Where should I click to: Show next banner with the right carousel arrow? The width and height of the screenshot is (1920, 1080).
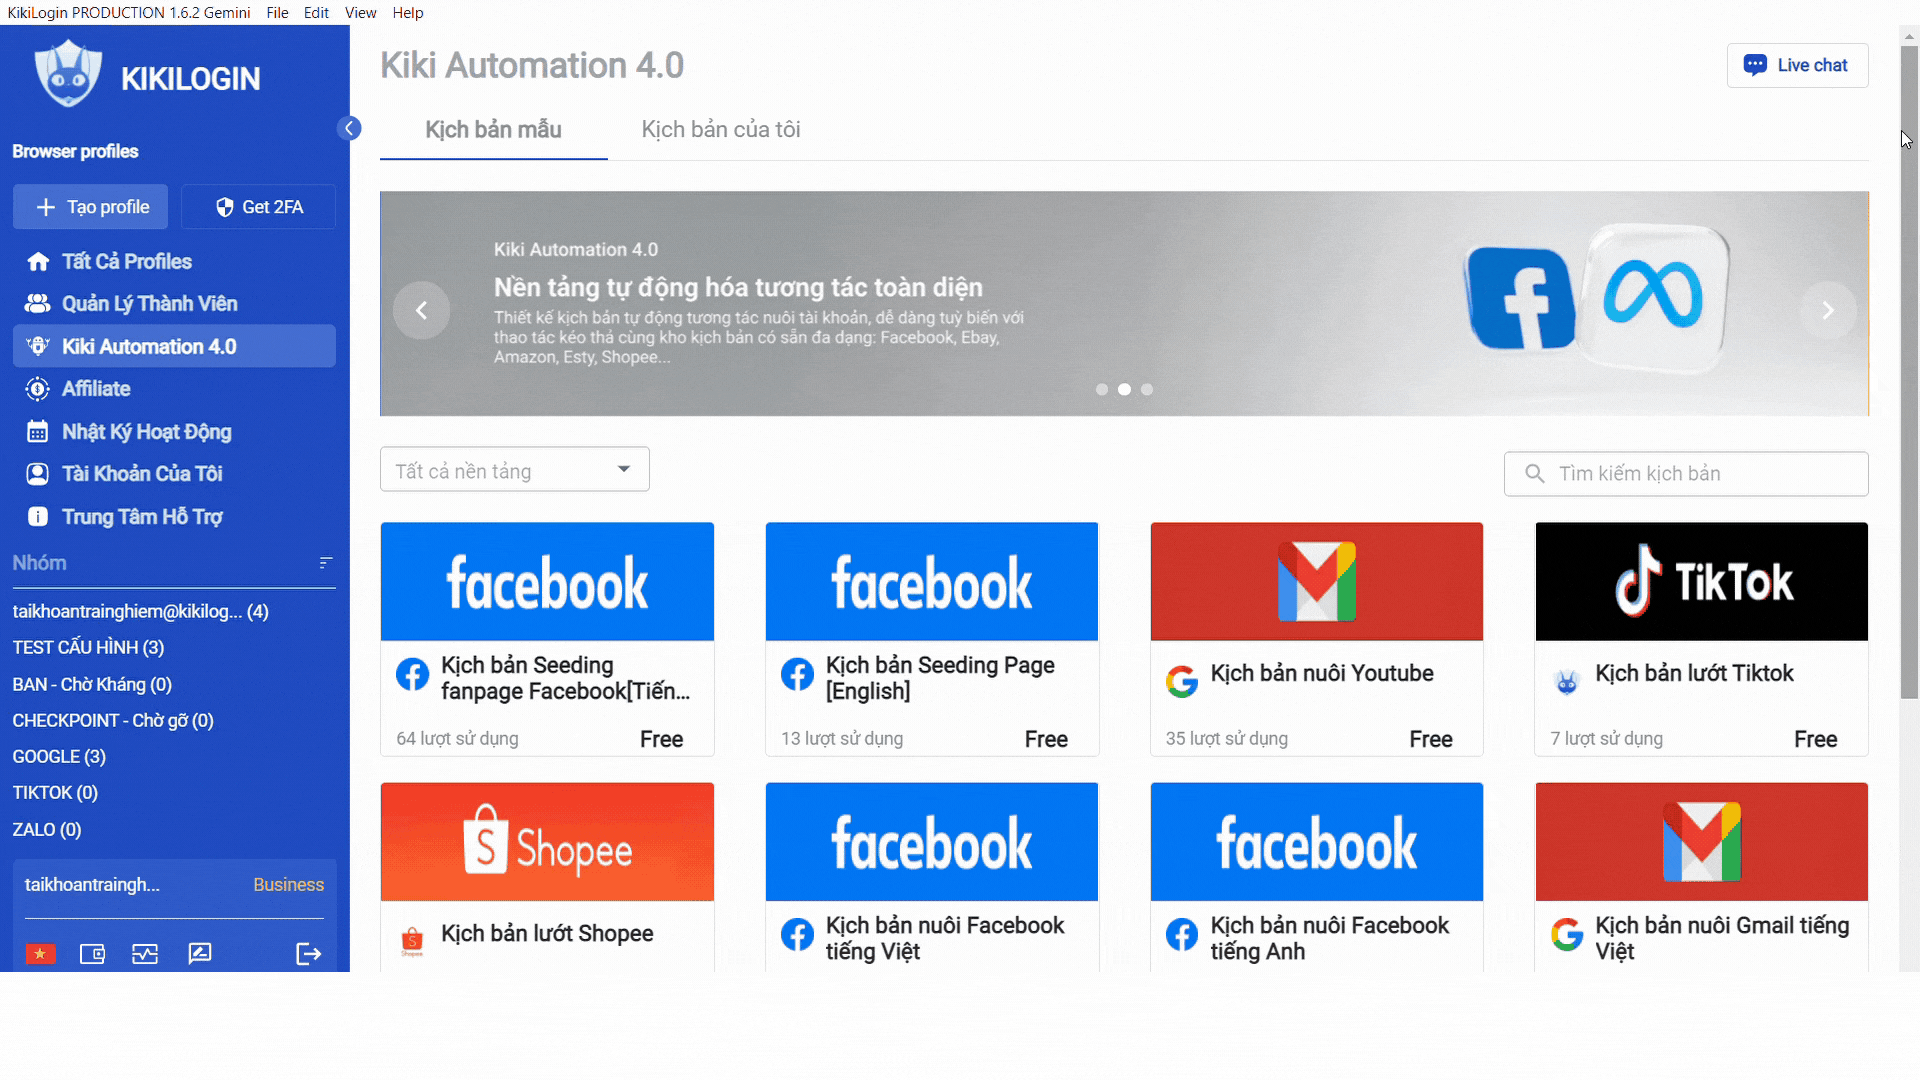pyautogui.click(x=1828, y=310)
